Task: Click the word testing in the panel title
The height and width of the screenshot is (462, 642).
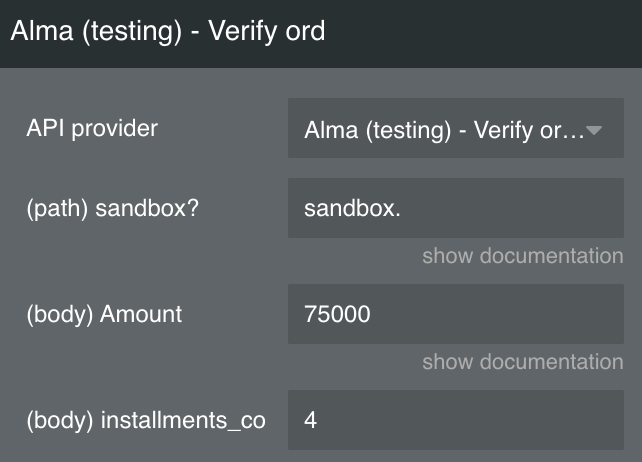Action: click(132, 32)
